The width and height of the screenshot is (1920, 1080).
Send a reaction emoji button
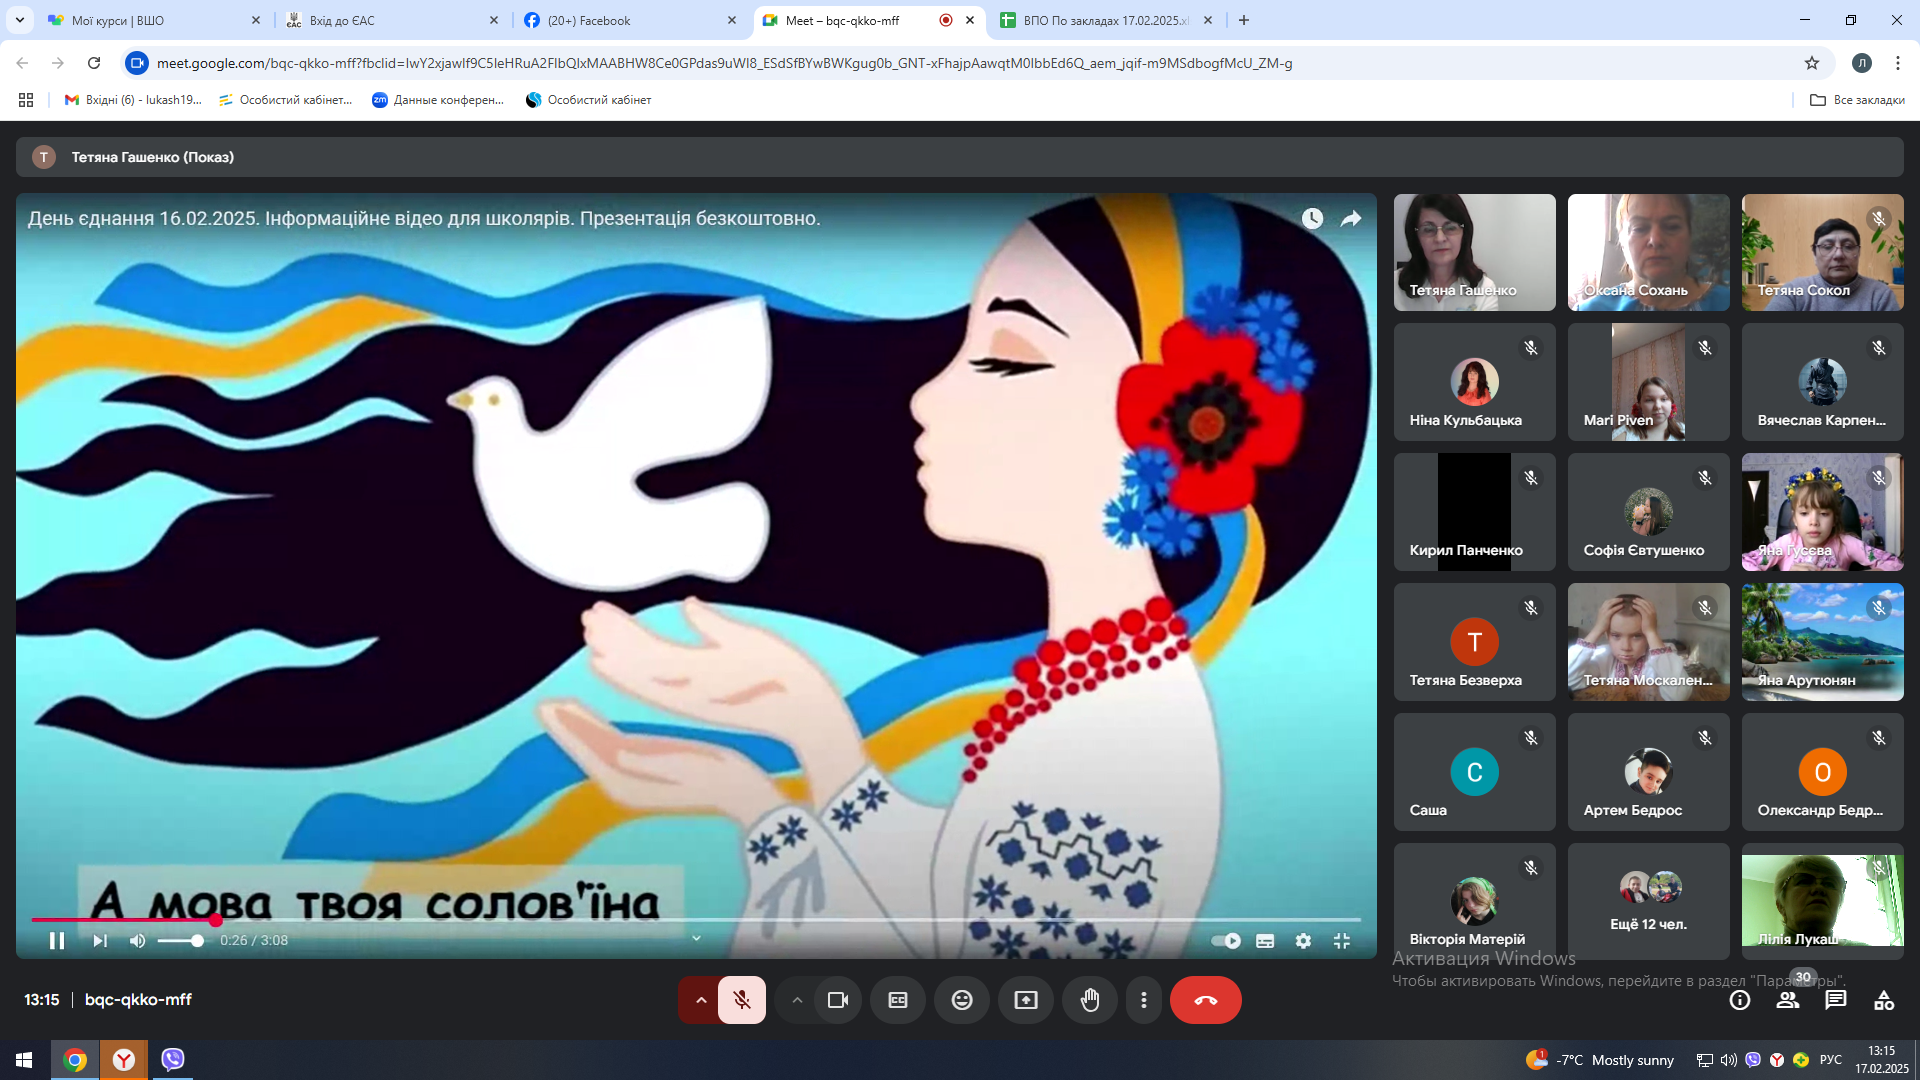point(962,1000)
